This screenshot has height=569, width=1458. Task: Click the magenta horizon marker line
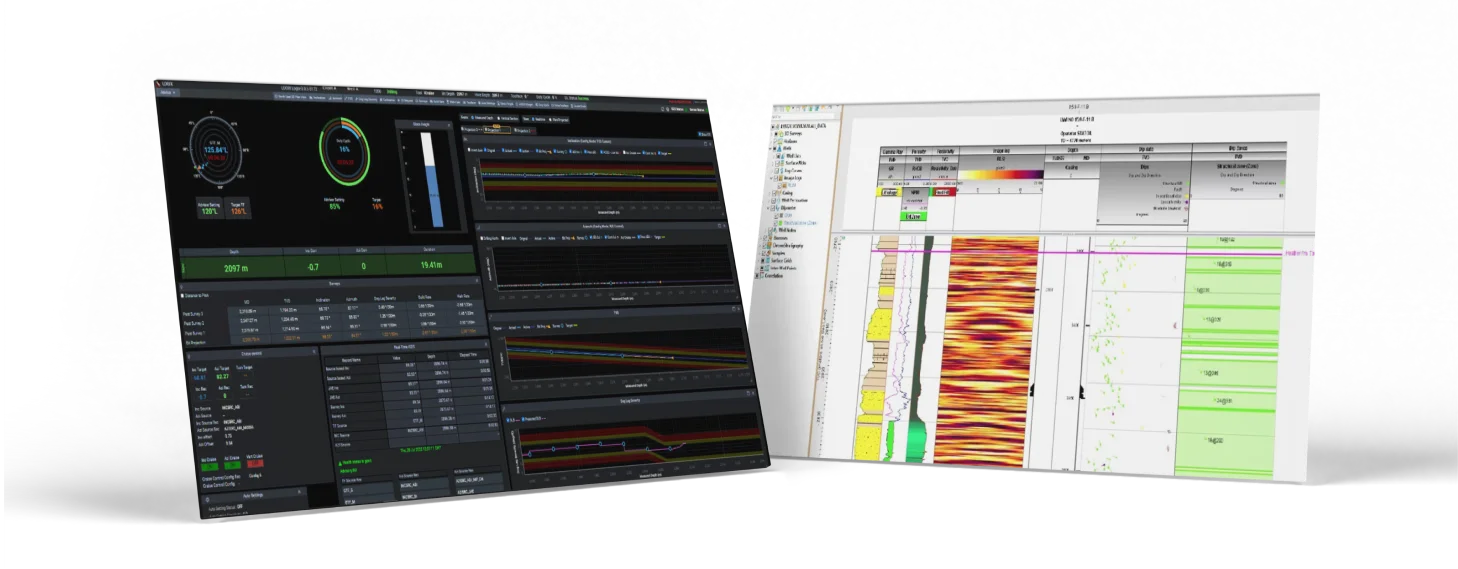[1060, 252]
